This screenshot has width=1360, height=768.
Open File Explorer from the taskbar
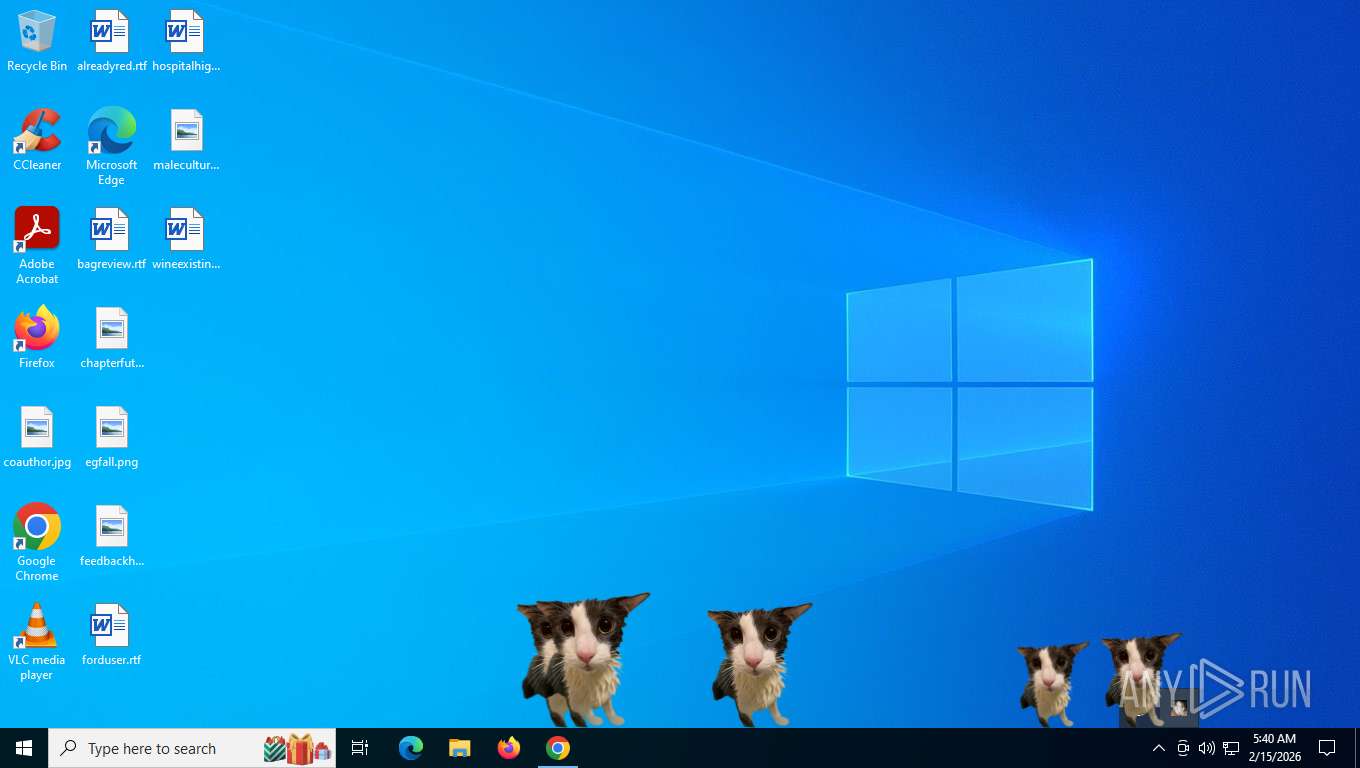(460, 748)
